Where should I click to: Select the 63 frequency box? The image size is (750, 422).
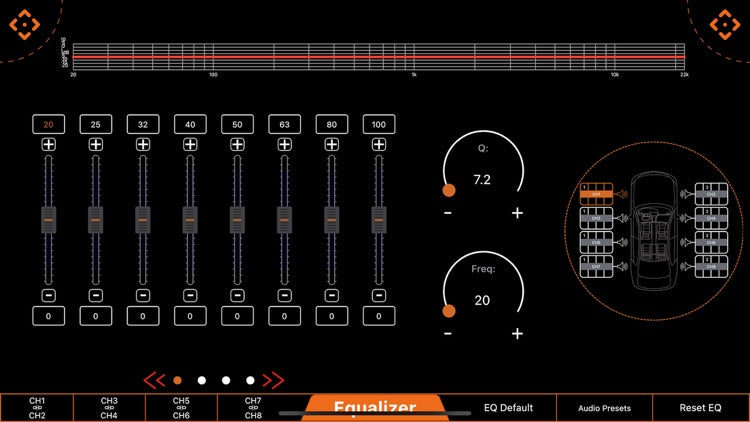(285, 124)
